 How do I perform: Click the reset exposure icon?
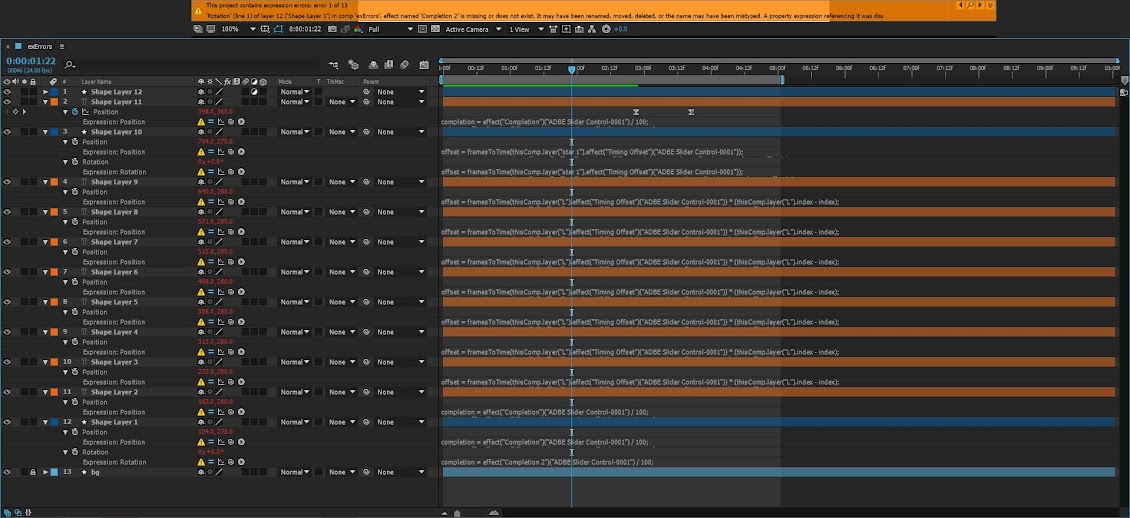605,29
